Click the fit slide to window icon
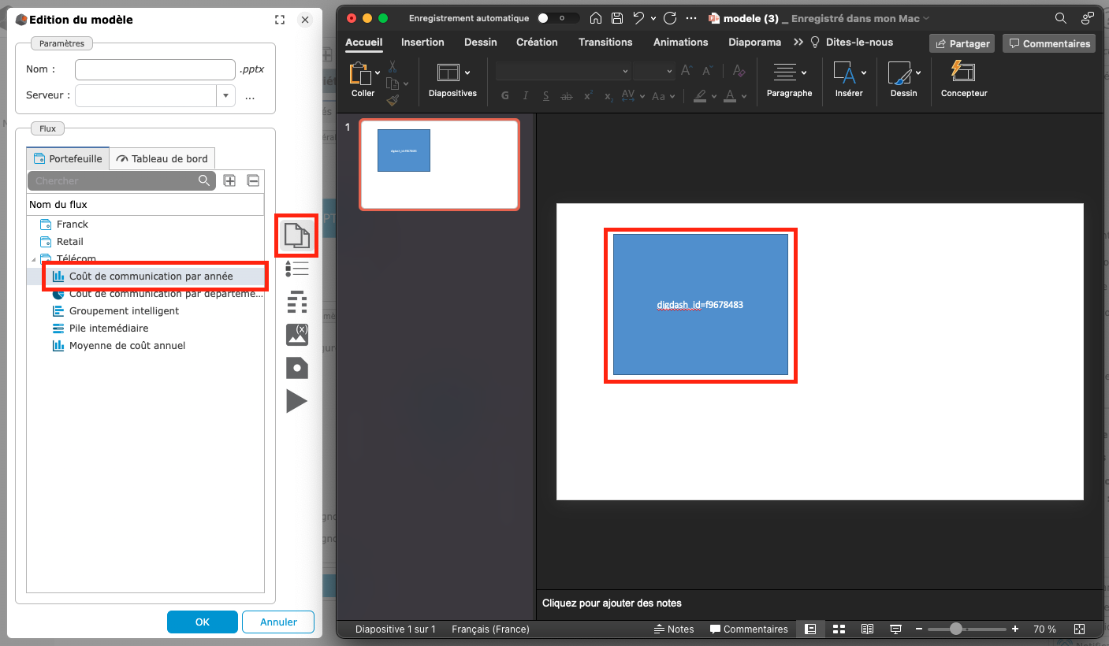1109x646 pixels. coord(1079,629)
